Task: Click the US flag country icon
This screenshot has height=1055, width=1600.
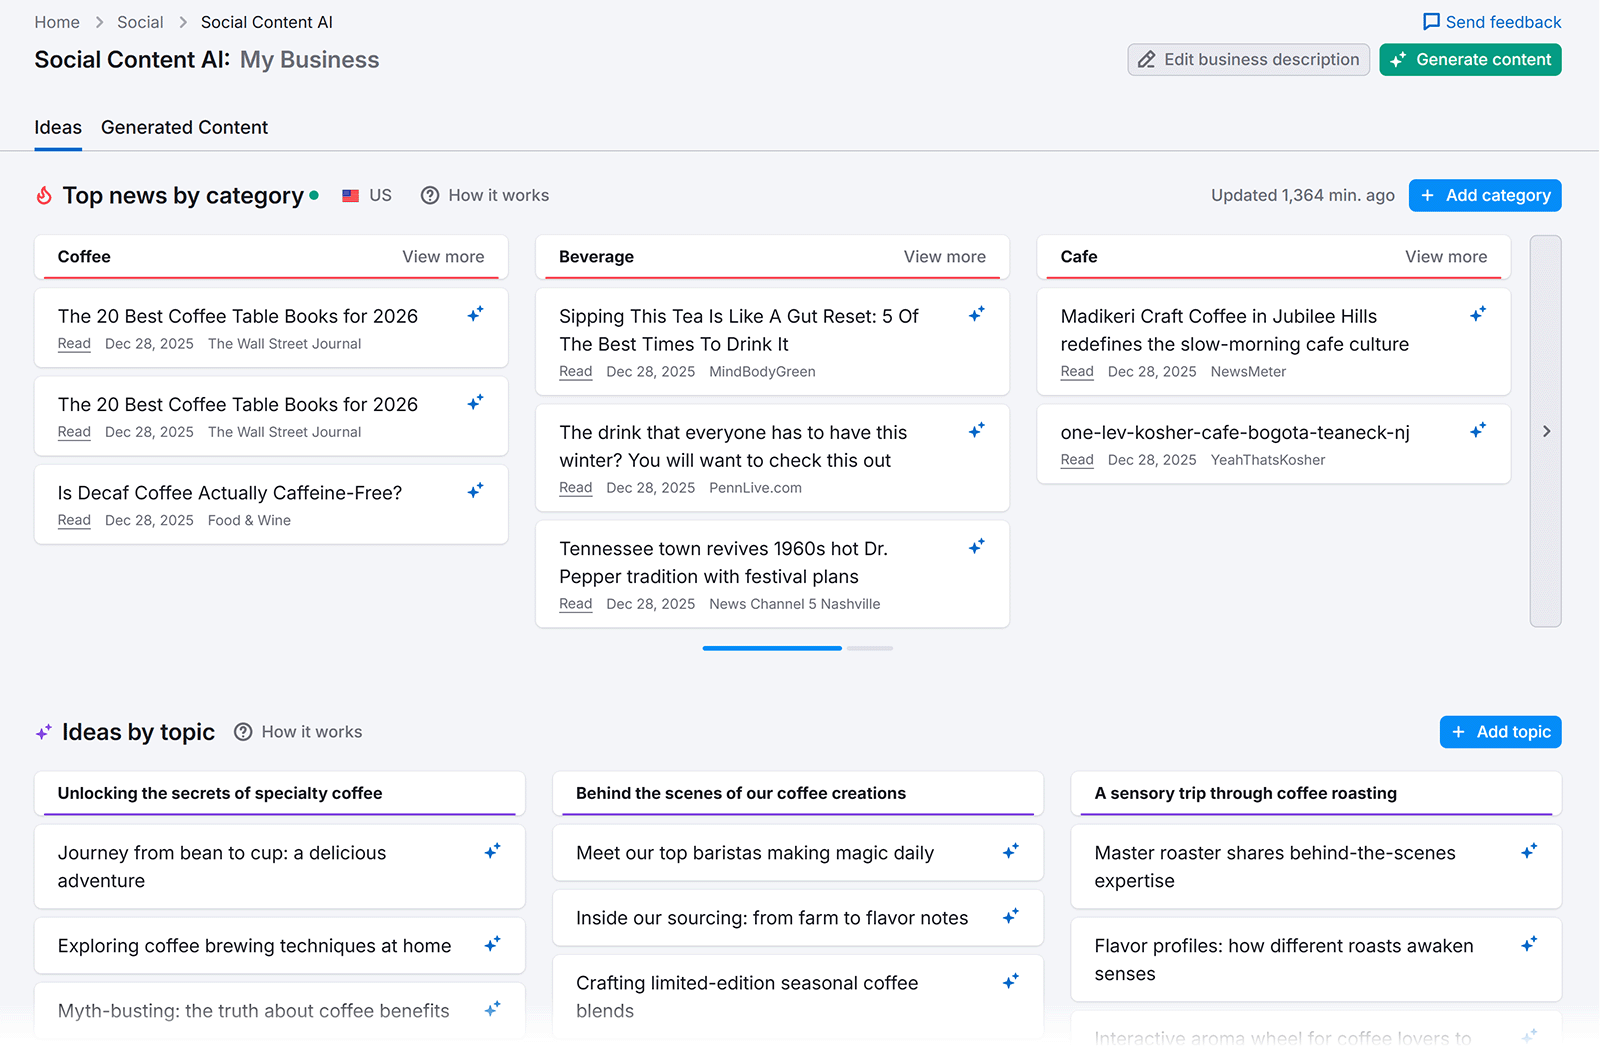Action: (351, 195)
